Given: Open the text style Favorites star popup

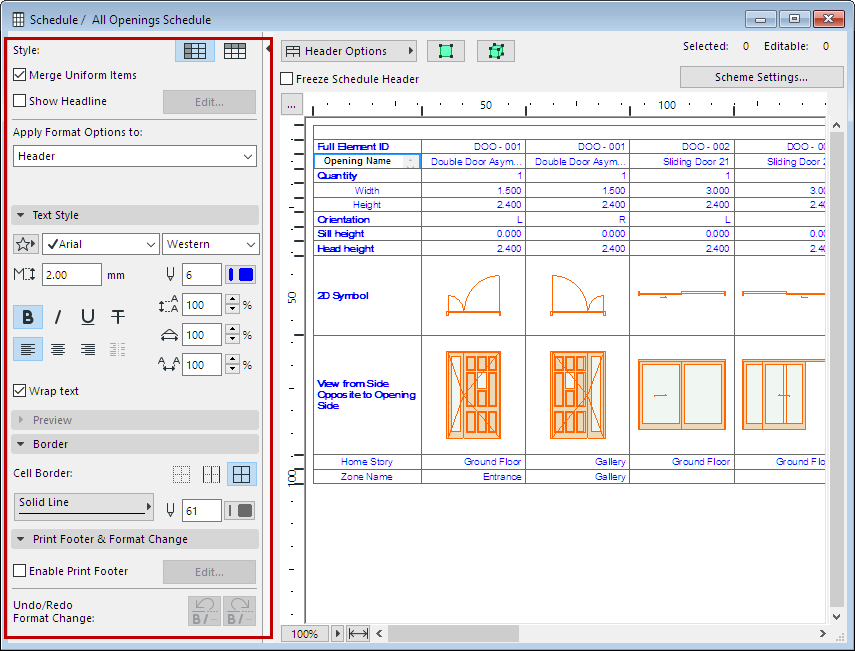Looking at the screenshot, I should point(26,243).
